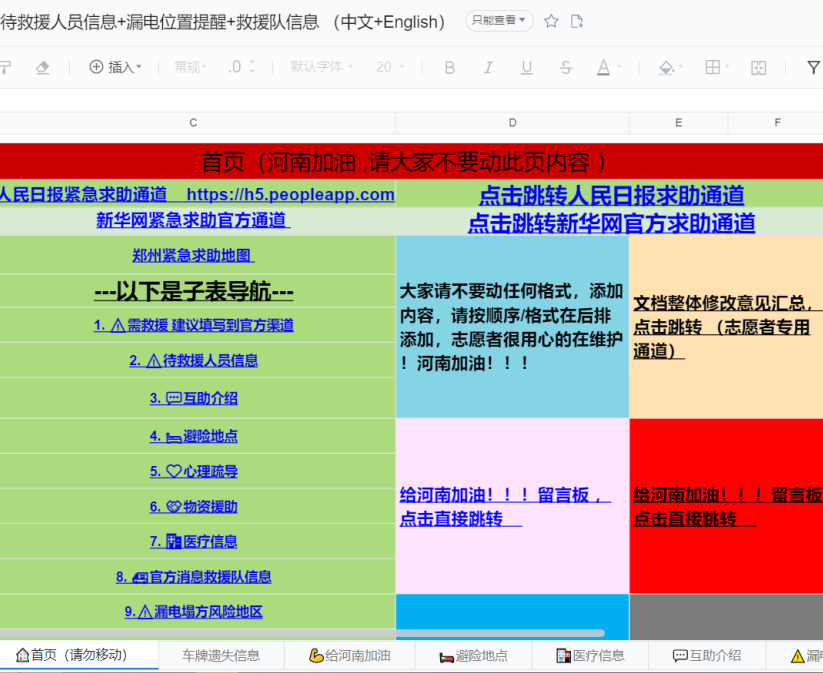823x673 pixels.
Task: Click the filter funnel icon
Action: (x=813, y=67)
